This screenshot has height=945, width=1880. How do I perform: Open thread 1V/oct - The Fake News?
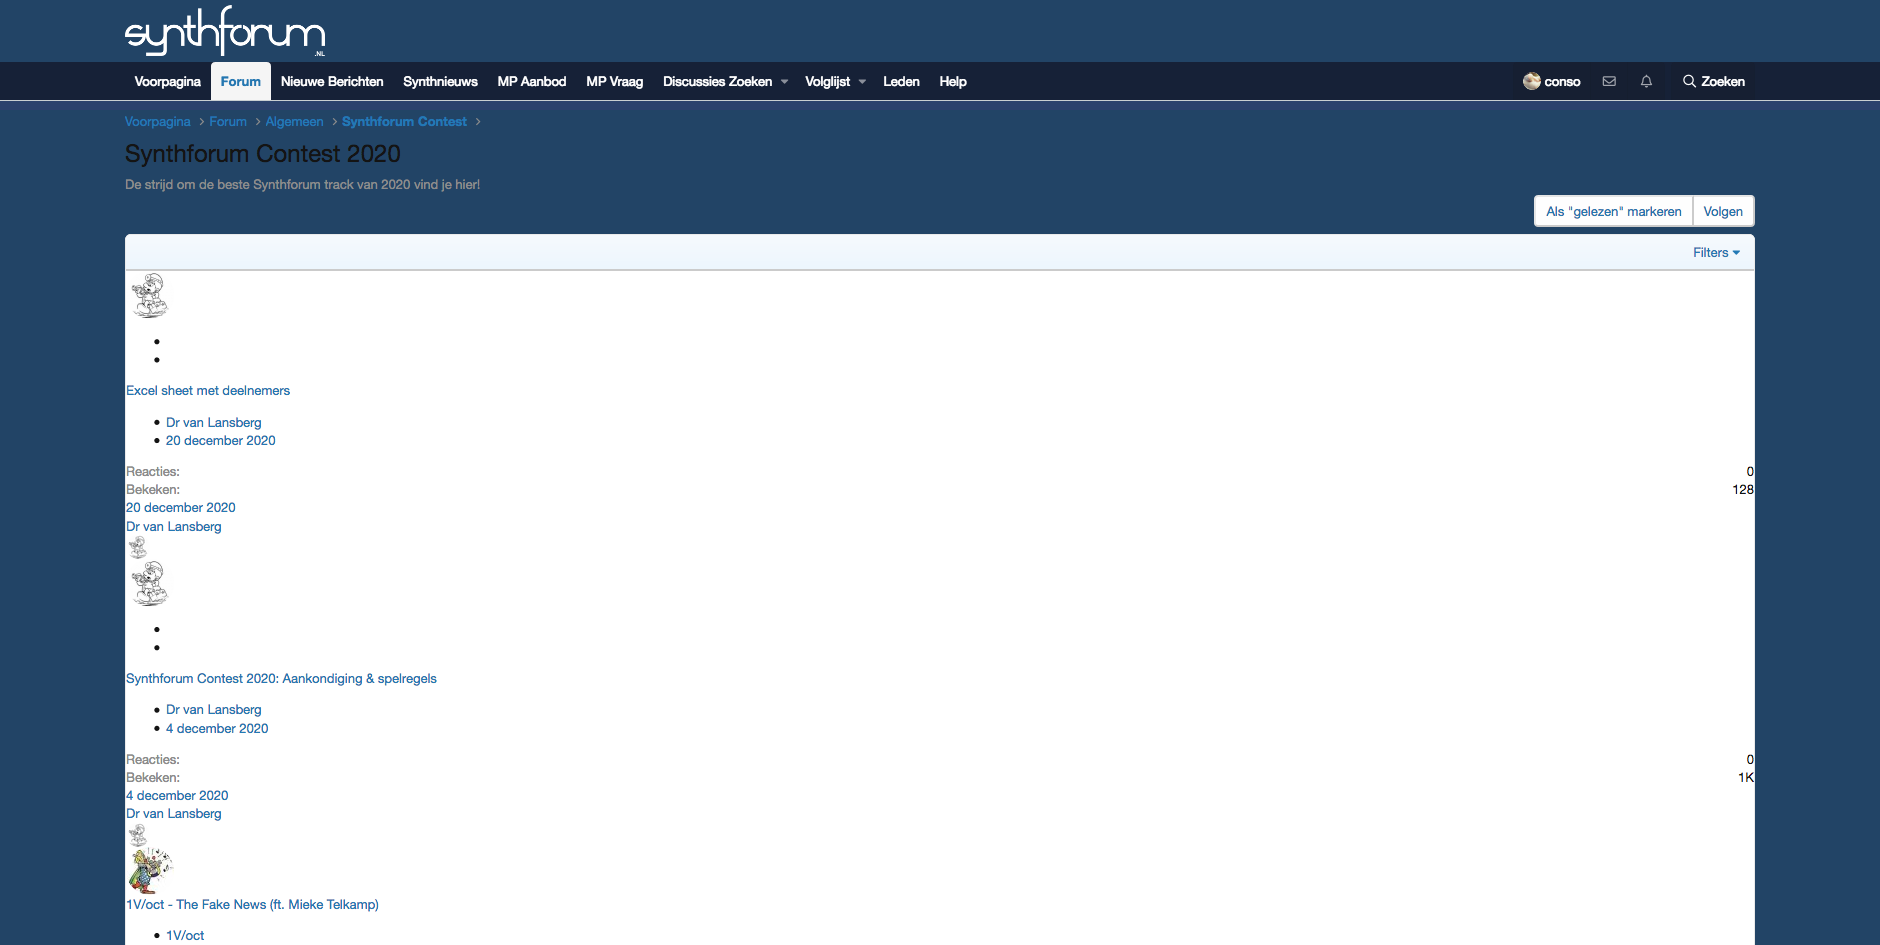tap(252, 905)
